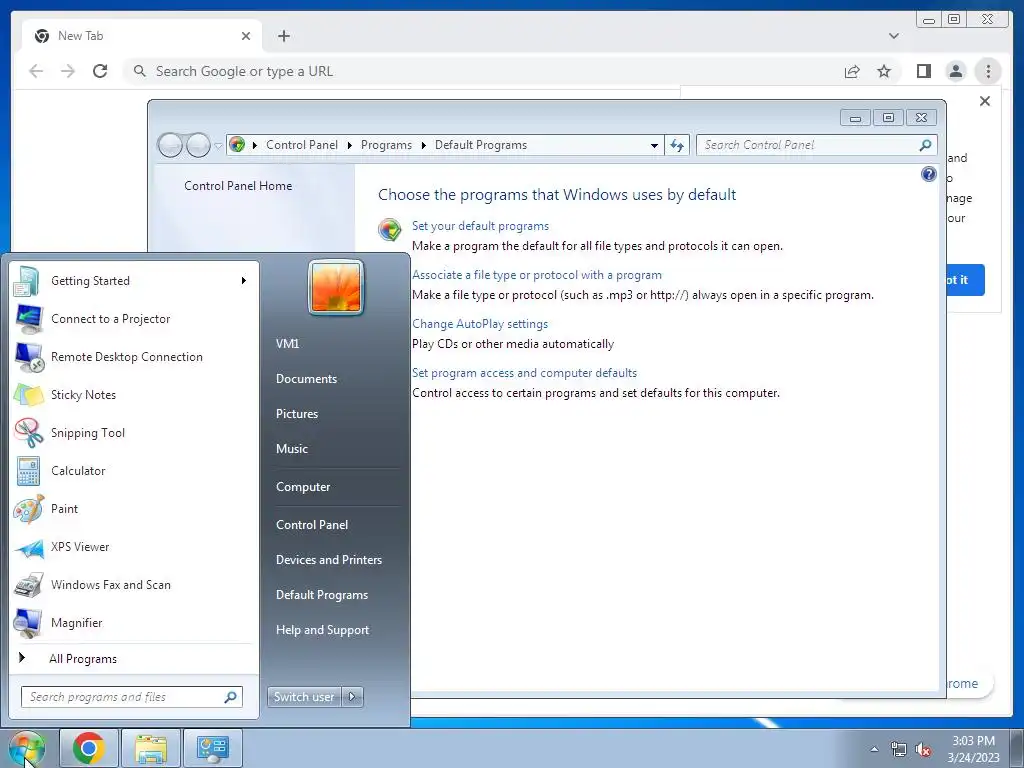Reload the Chrome page

click(100, 71)
